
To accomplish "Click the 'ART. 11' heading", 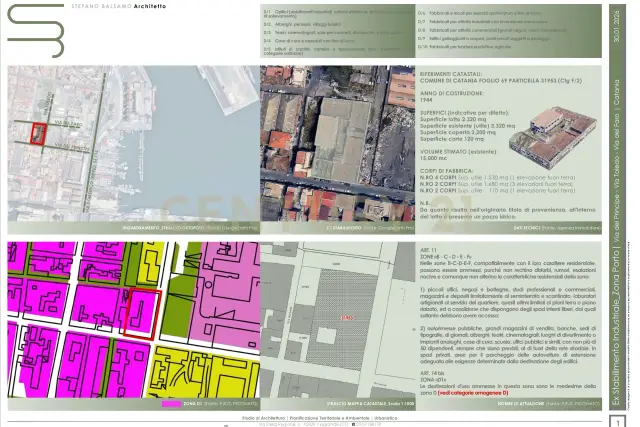I will pyautogui.click(x=428, y=250).
